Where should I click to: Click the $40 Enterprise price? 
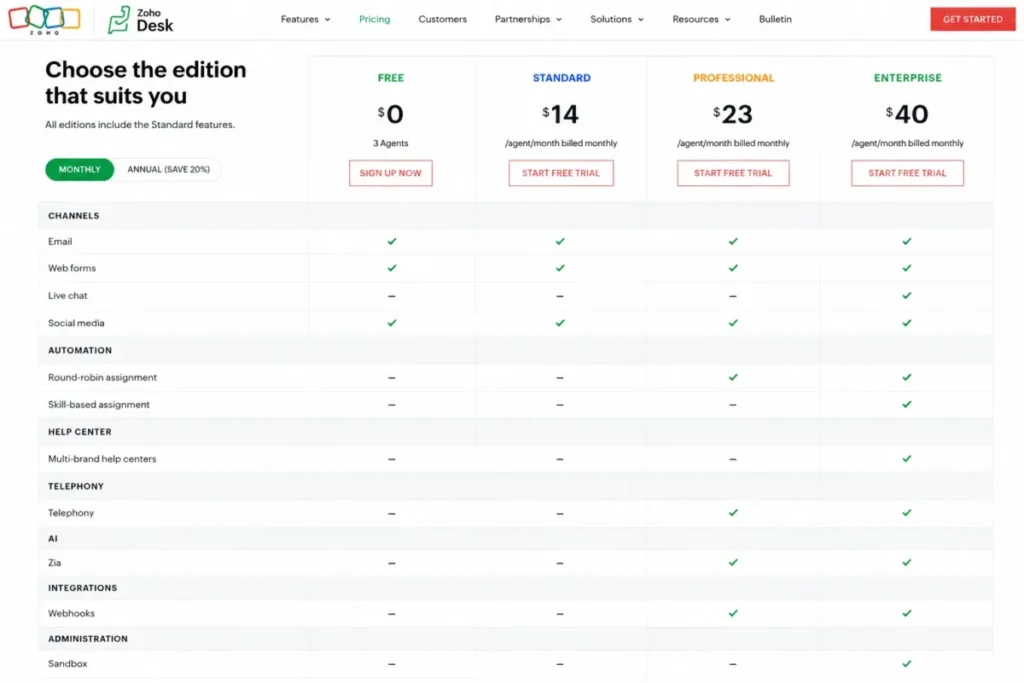click(907, 115)
